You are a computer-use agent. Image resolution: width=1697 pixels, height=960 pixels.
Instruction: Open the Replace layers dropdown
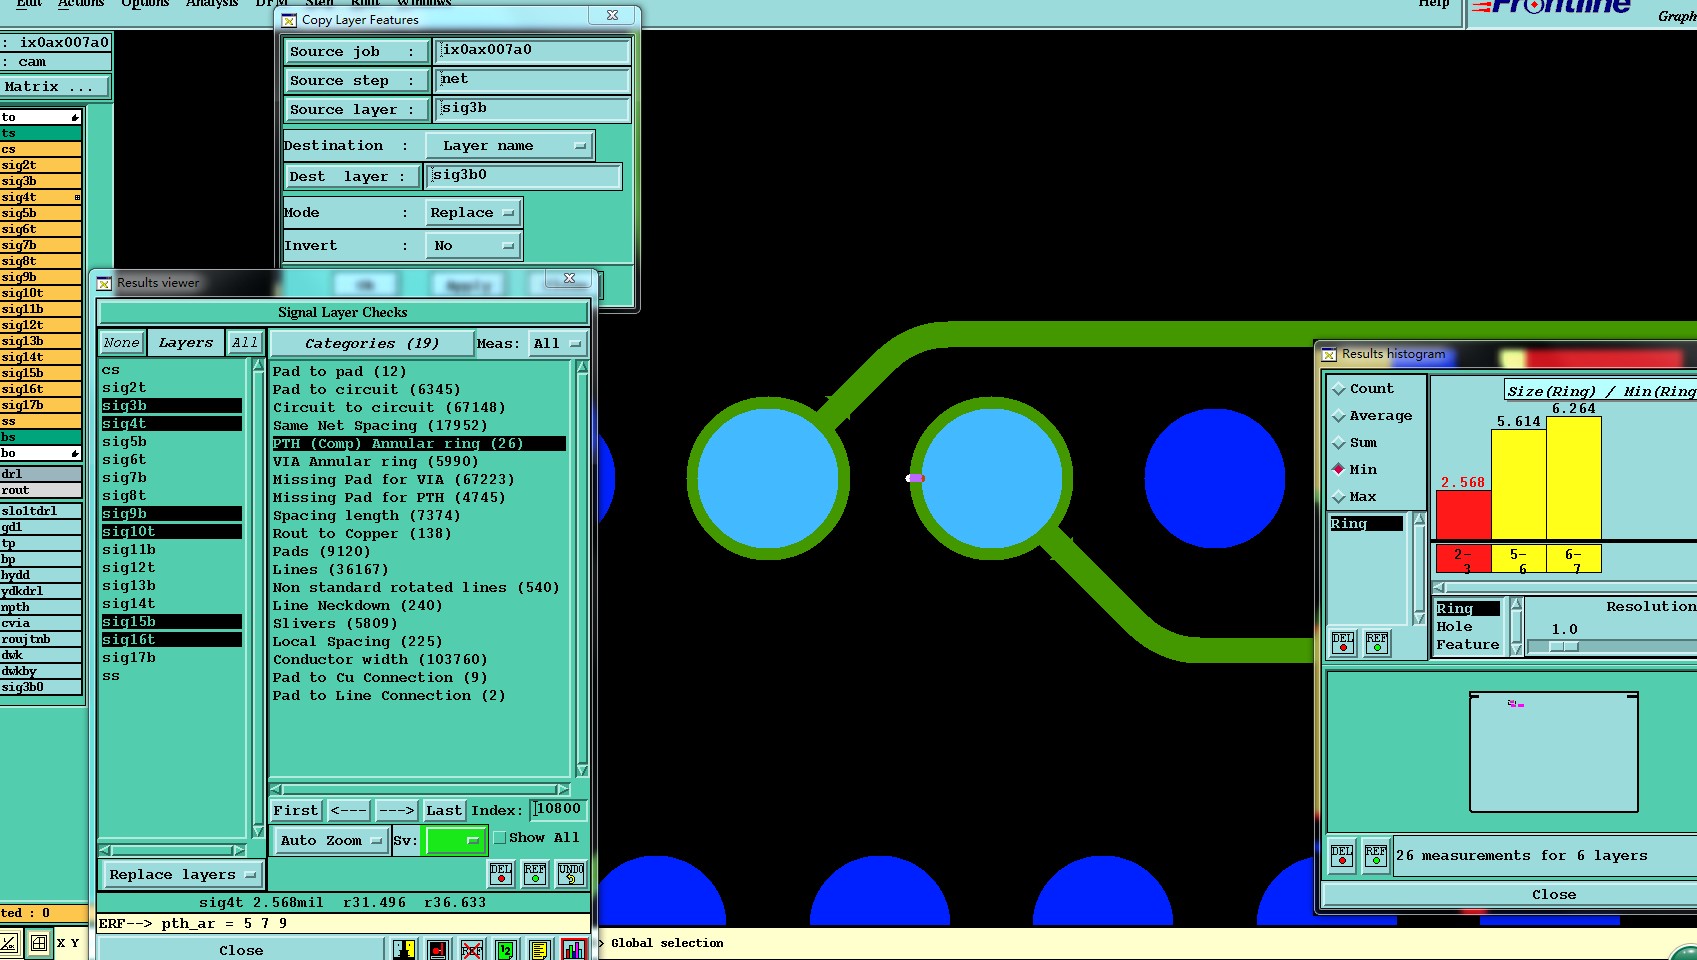click(182, 875)
